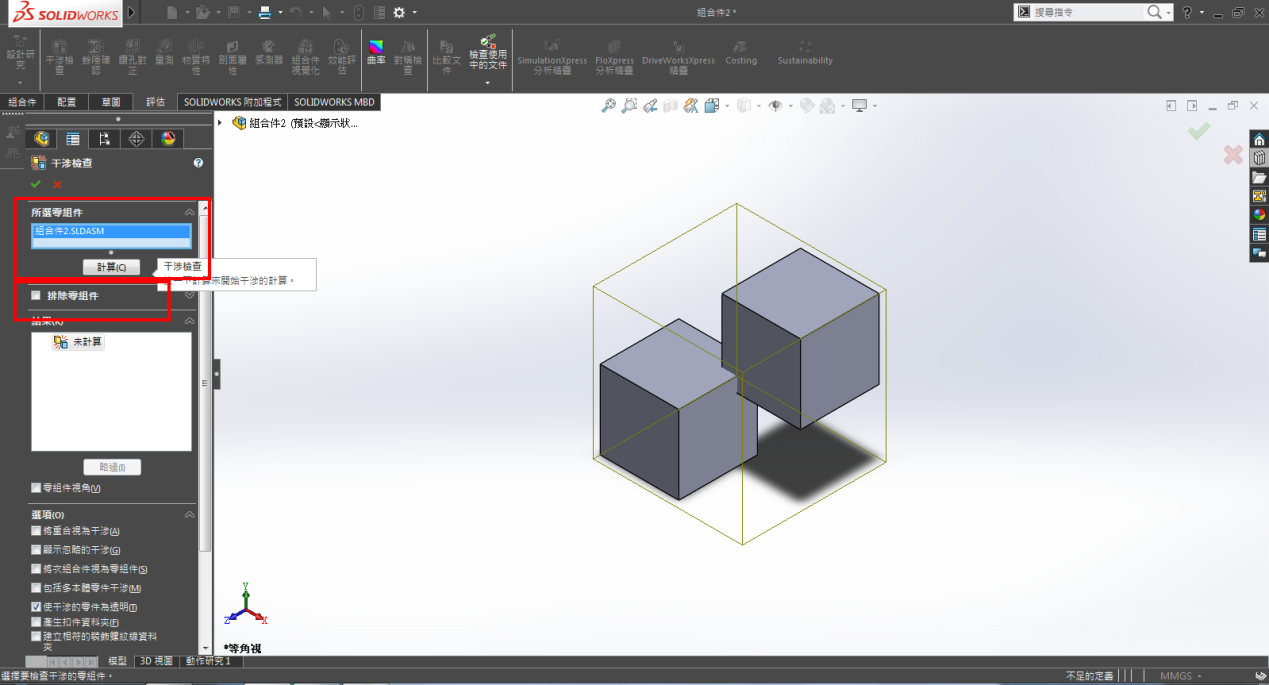This screenshot has height=685, width=1269.
Task: Enable the 零組件視角 checkbox
Action: 36,488
